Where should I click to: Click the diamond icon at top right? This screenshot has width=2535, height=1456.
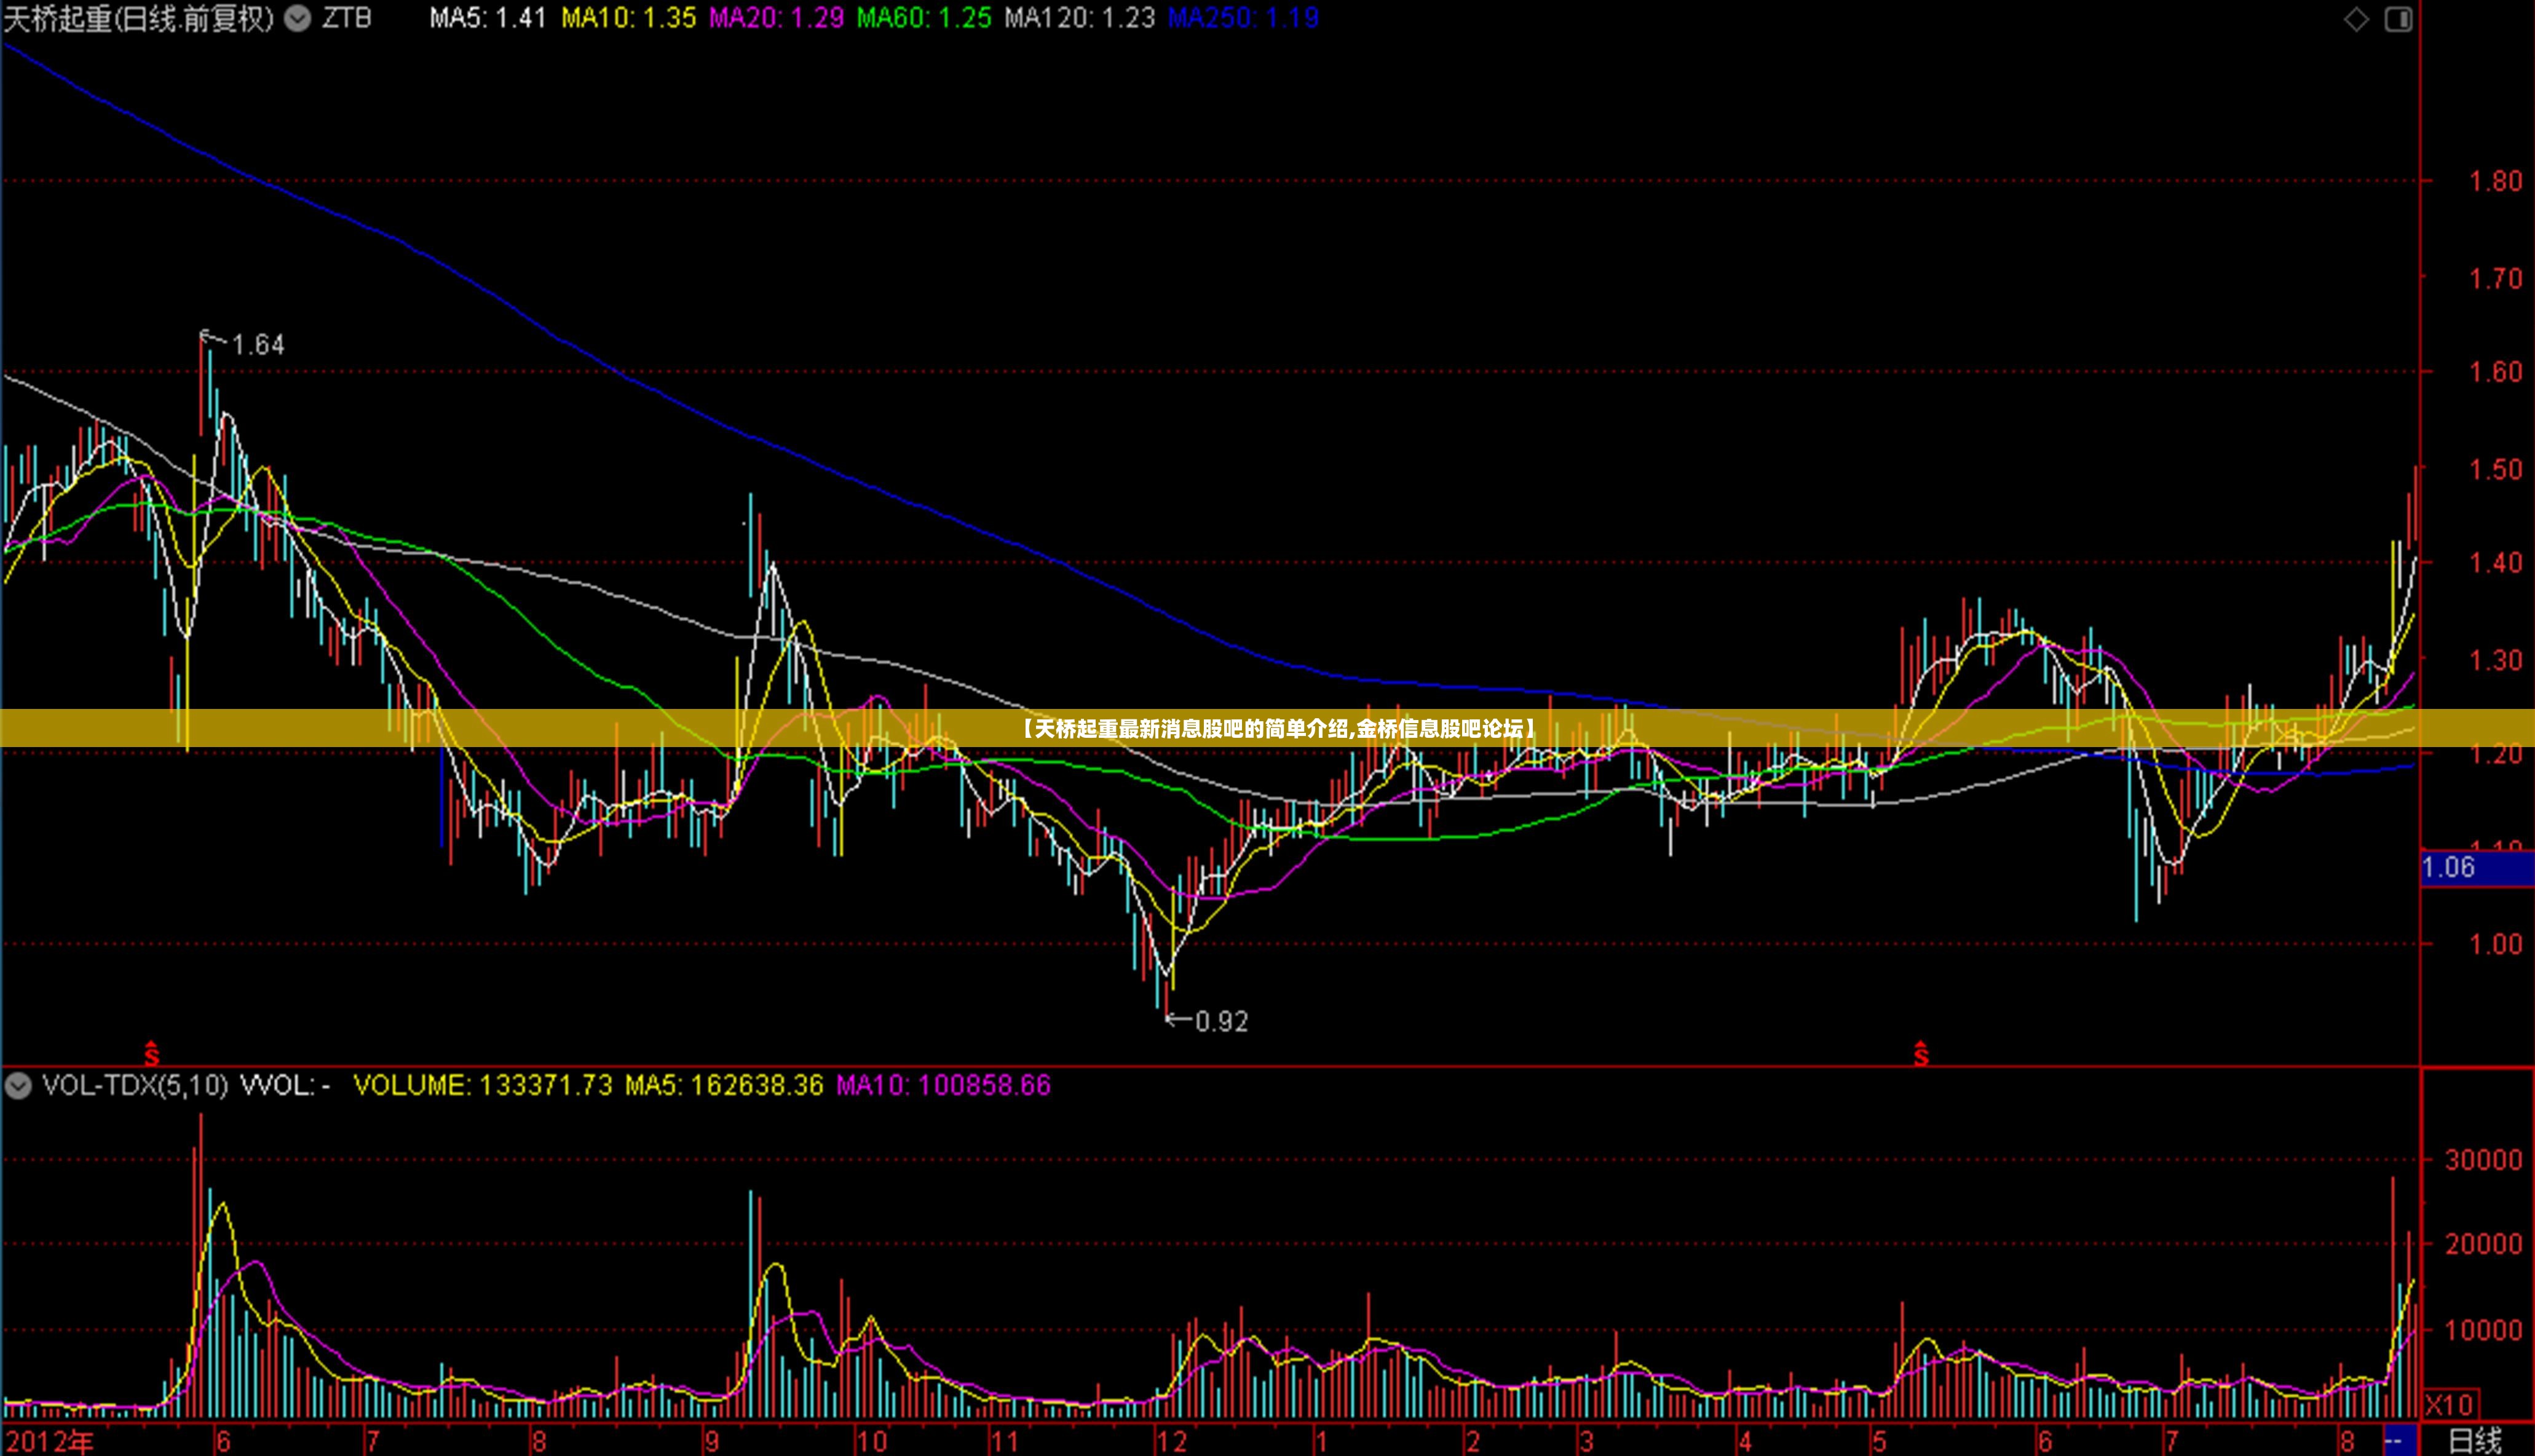click(x=2356, y=19)
